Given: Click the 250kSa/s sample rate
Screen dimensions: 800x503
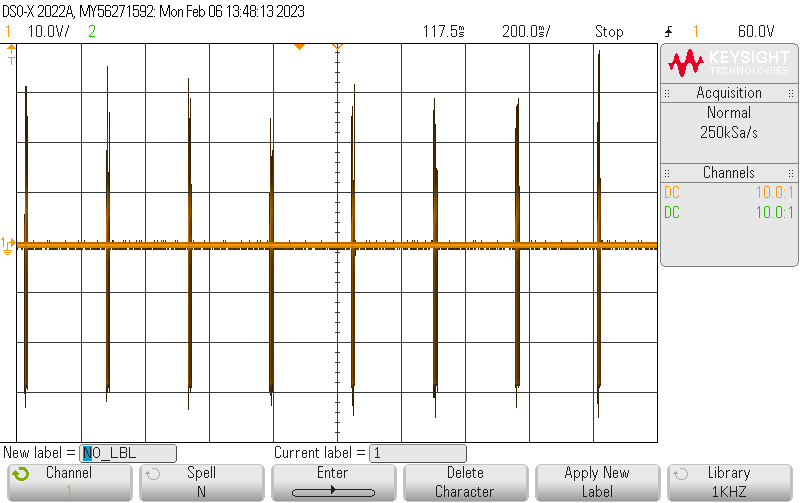Looking at the screenshot, I should point(729,133).
